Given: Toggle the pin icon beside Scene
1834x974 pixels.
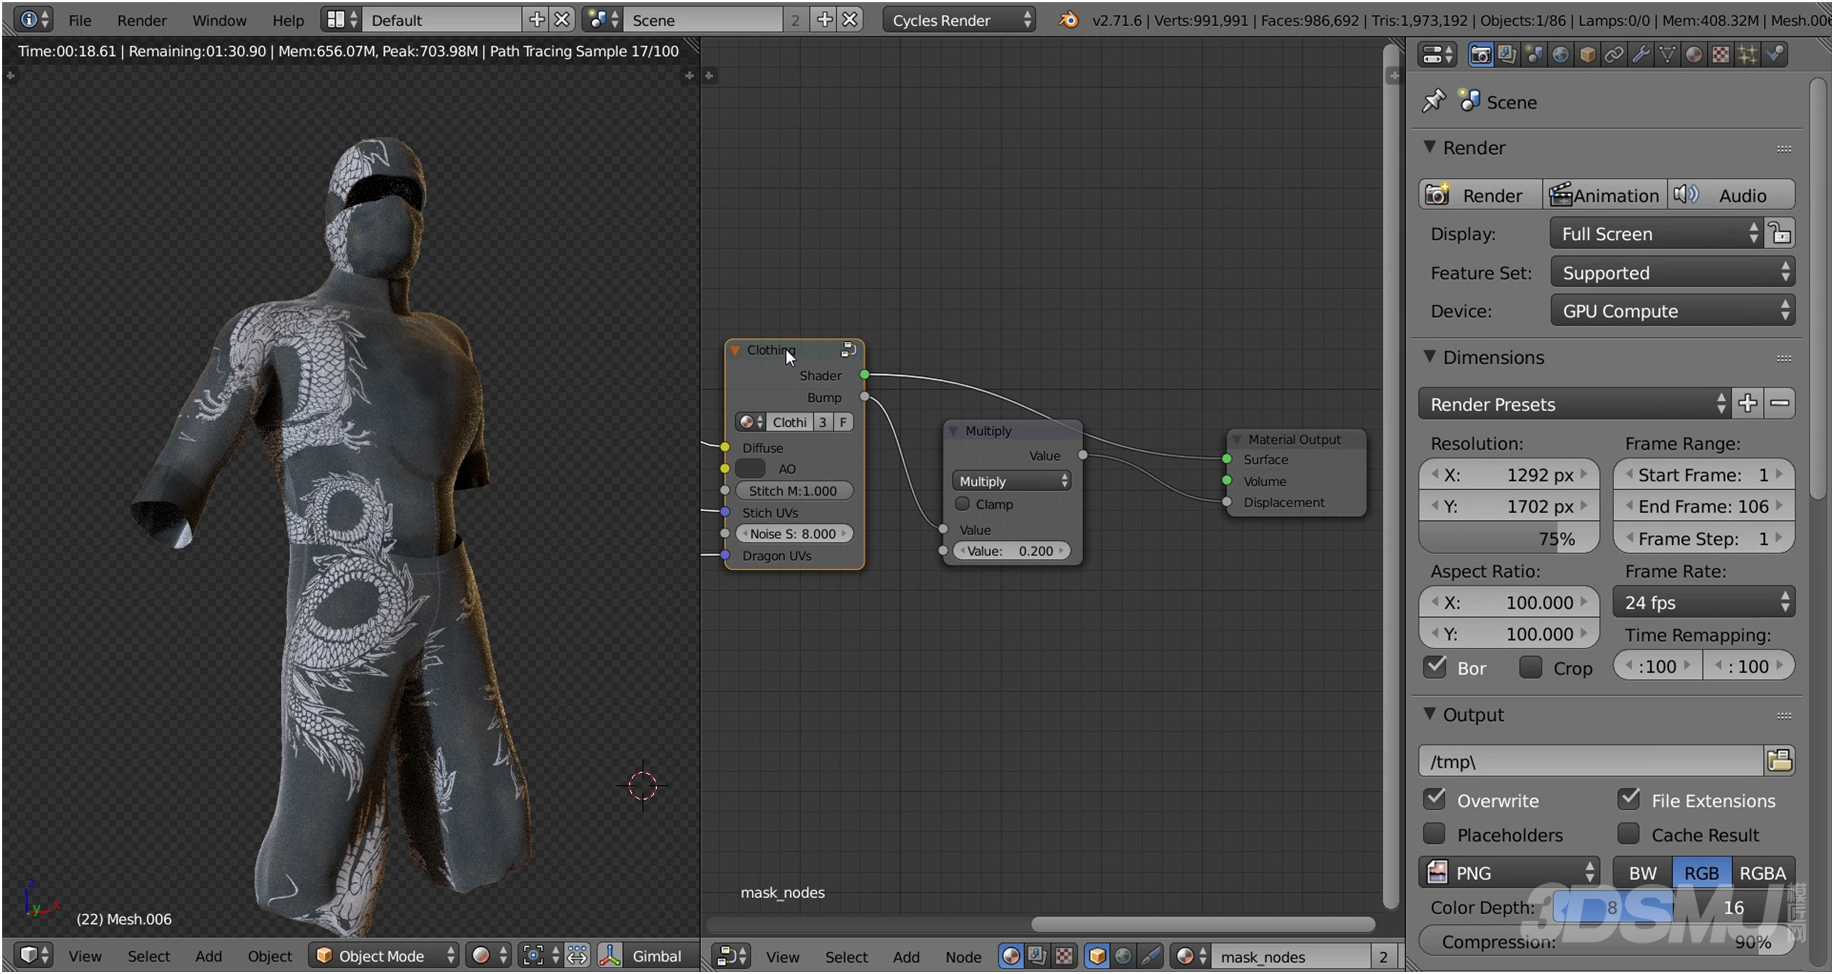Looking at the screenshot, I should coord(1434,101).
